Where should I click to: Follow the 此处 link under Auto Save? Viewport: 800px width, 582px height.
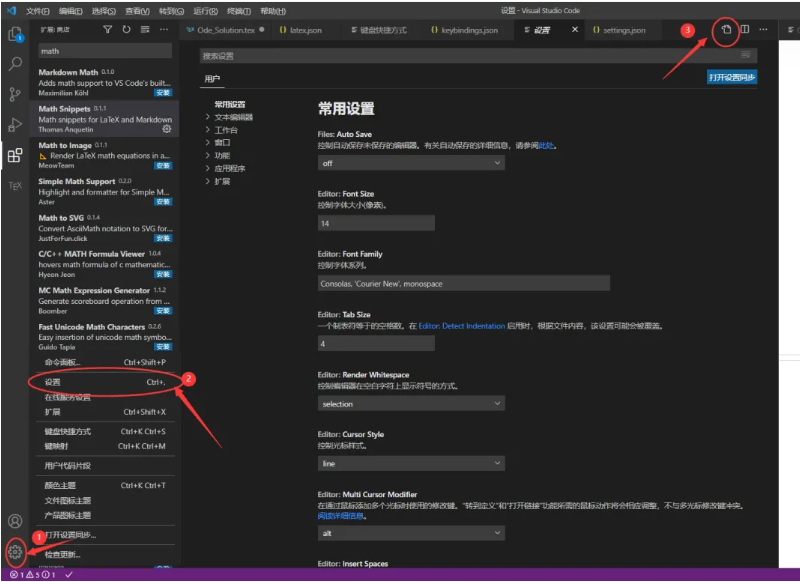click(546, 146)
